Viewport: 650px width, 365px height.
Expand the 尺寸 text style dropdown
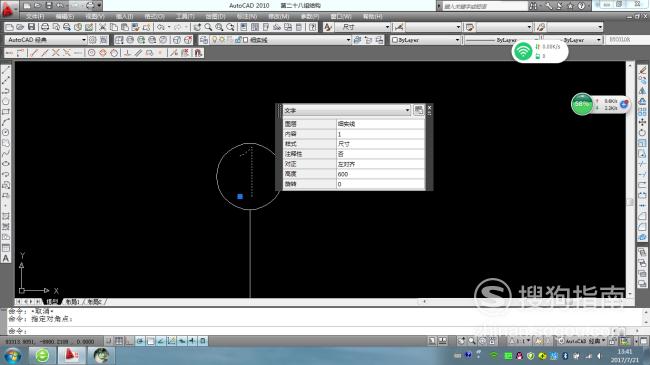[x=387, y=27]
